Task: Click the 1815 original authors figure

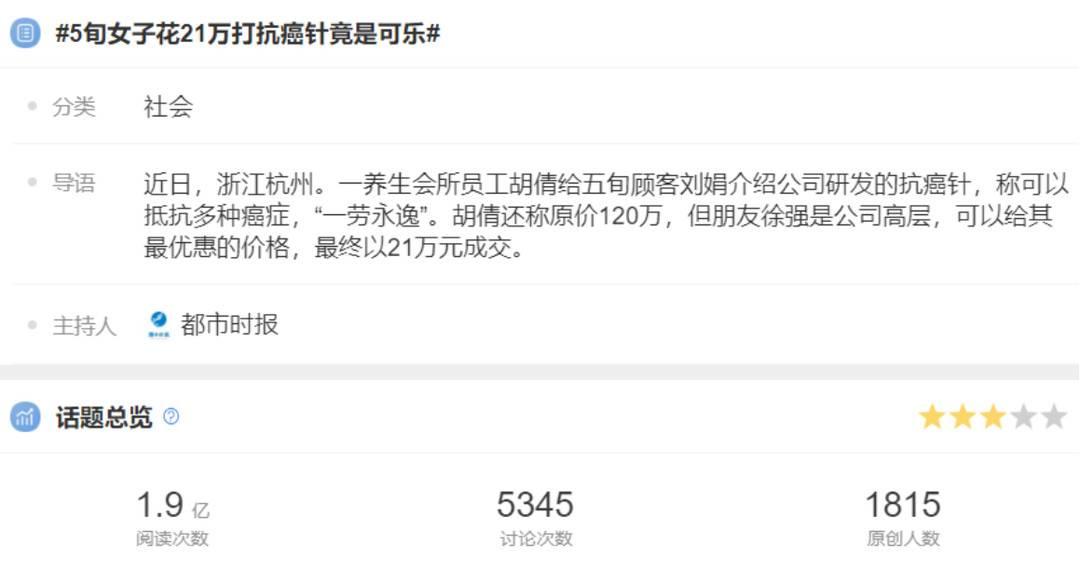Action: pyautogui.click(x=903, y=504)
